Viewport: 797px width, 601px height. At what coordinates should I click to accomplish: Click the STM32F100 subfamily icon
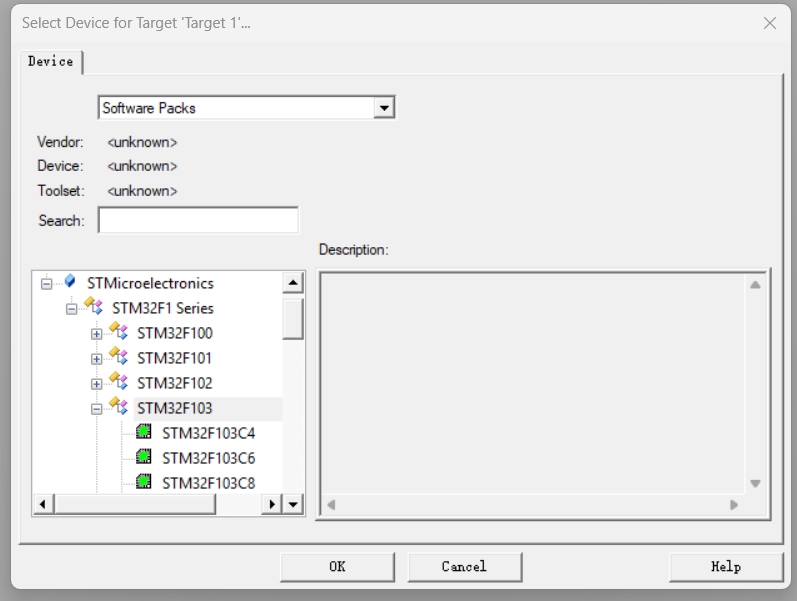(118, 332)
